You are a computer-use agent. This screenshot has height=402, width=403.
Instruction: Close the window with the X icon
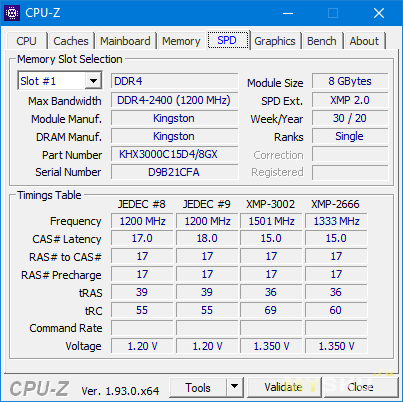(379, 13)
